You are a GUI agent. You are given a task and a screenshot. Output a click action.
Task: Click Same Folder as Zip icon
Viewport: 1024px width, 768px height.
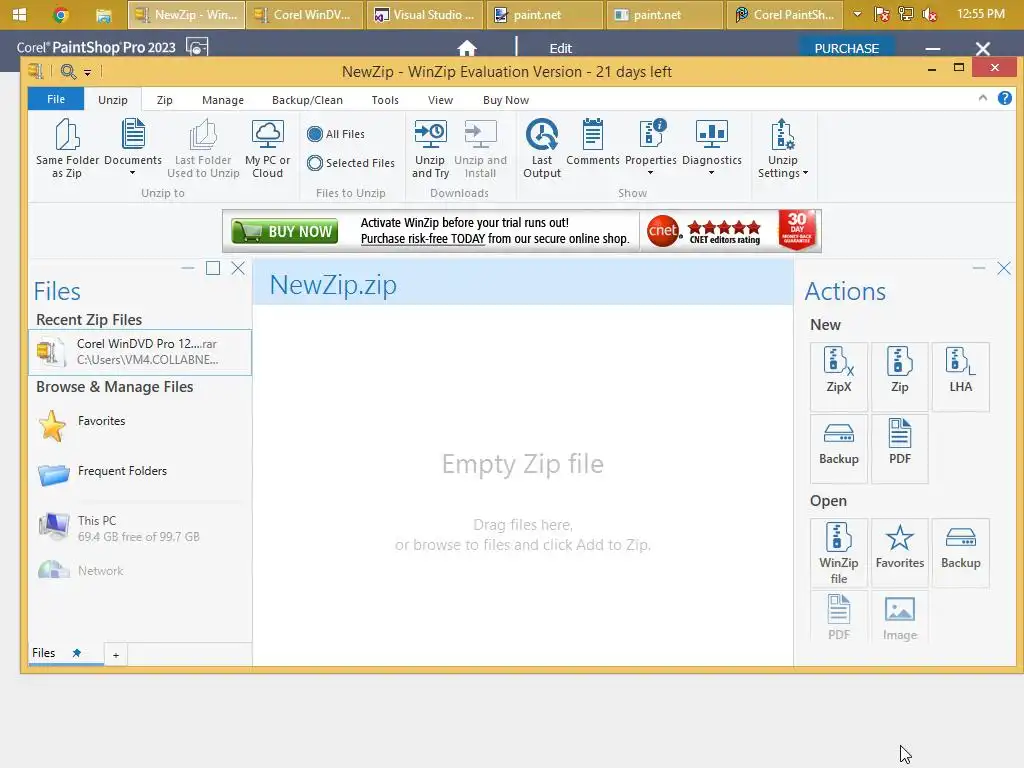(67, 148)
